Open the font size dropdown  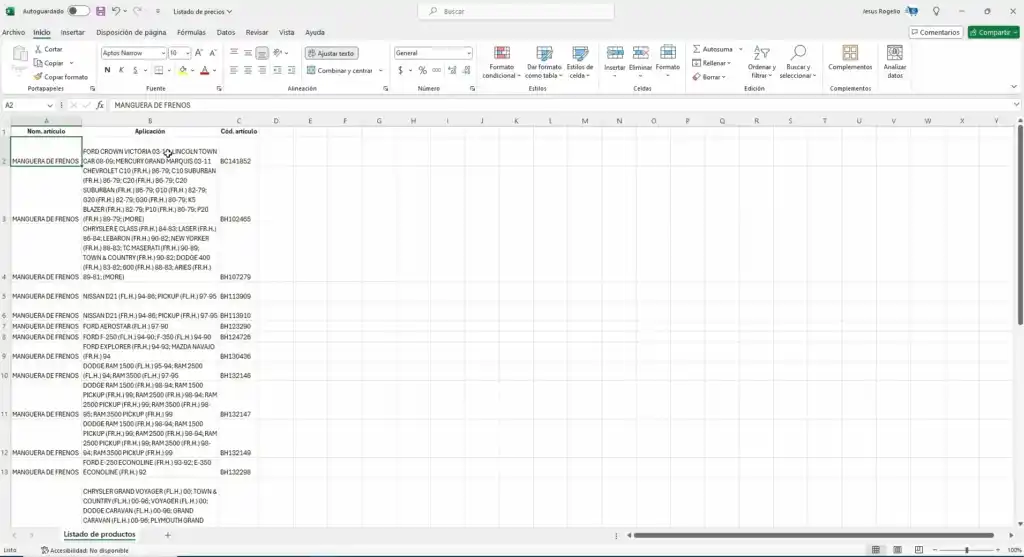[x=188, y=53]
